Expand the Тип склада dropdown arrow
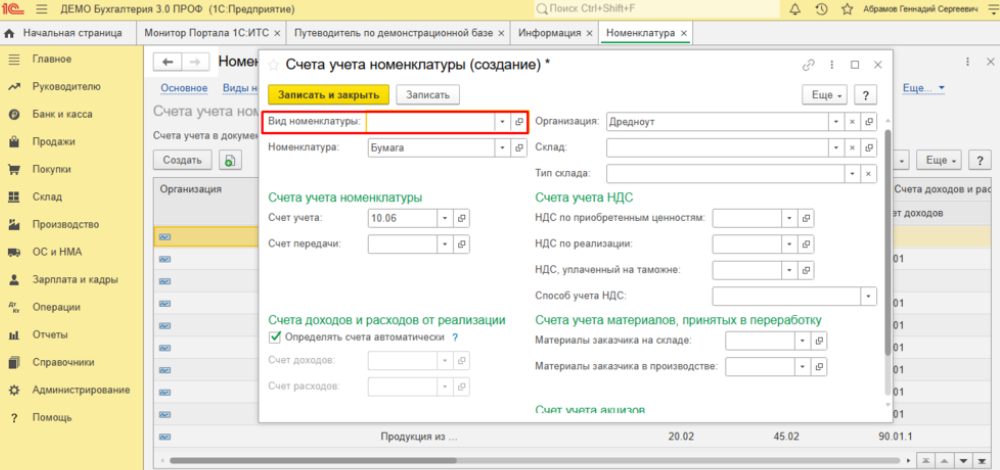 [x=853, y=173]
